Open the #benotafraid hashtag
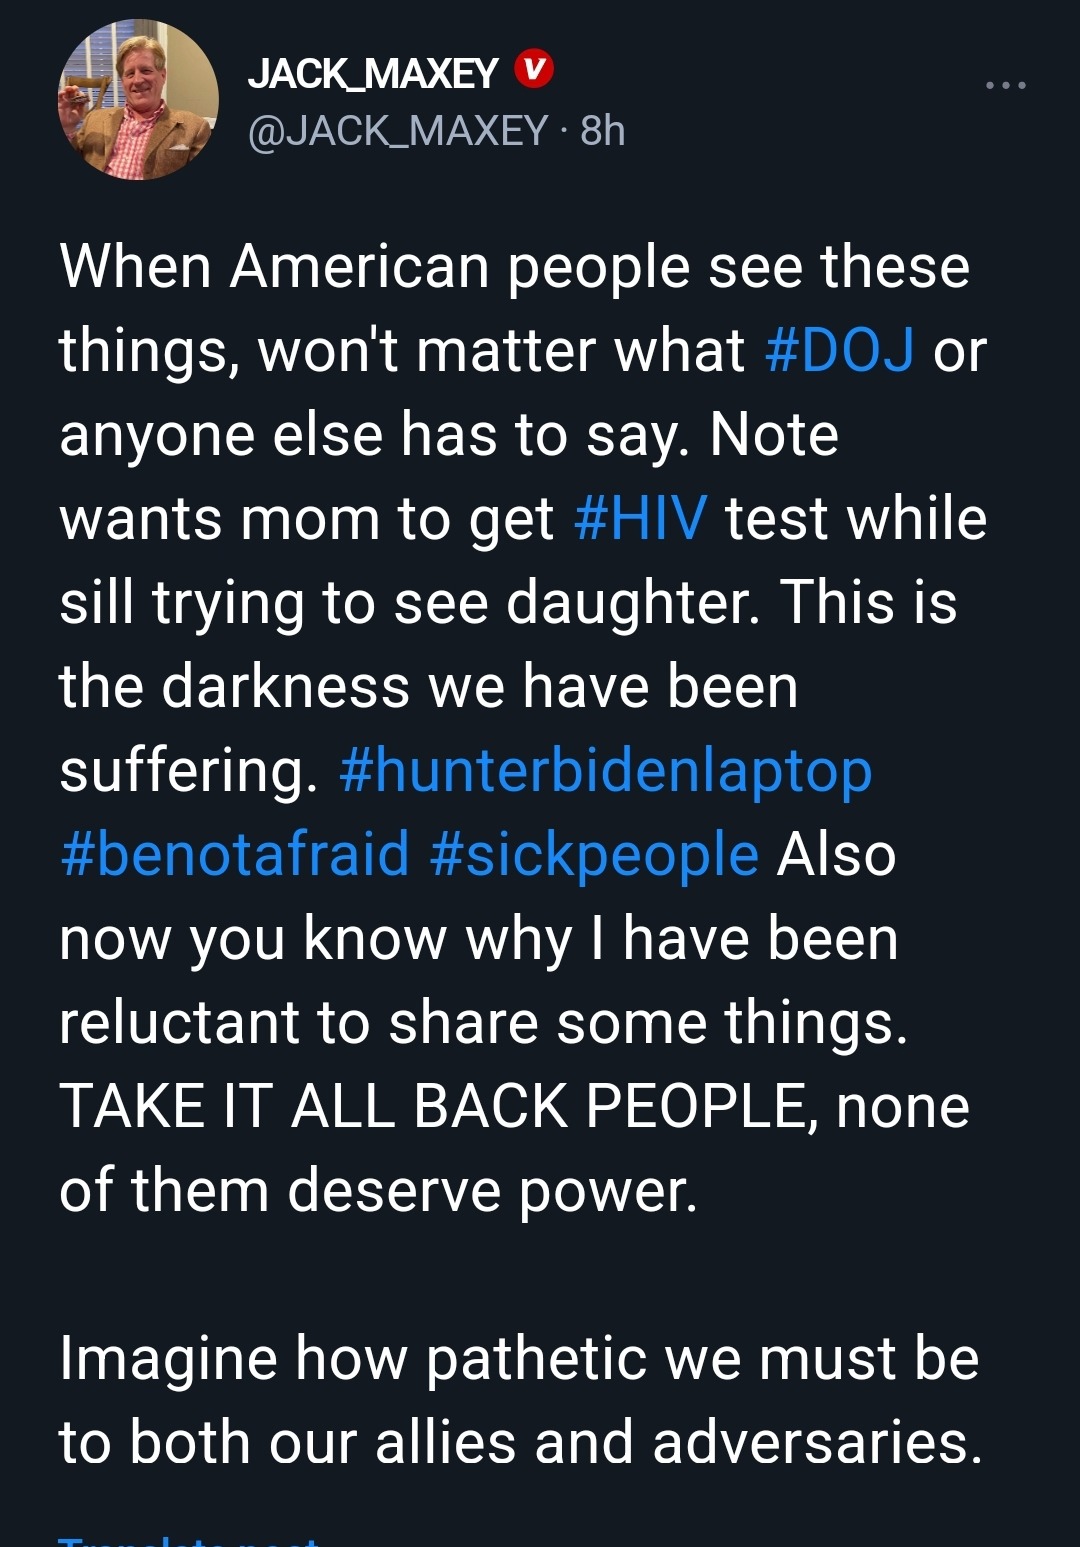The image size is (1080, 1547). 235,855
